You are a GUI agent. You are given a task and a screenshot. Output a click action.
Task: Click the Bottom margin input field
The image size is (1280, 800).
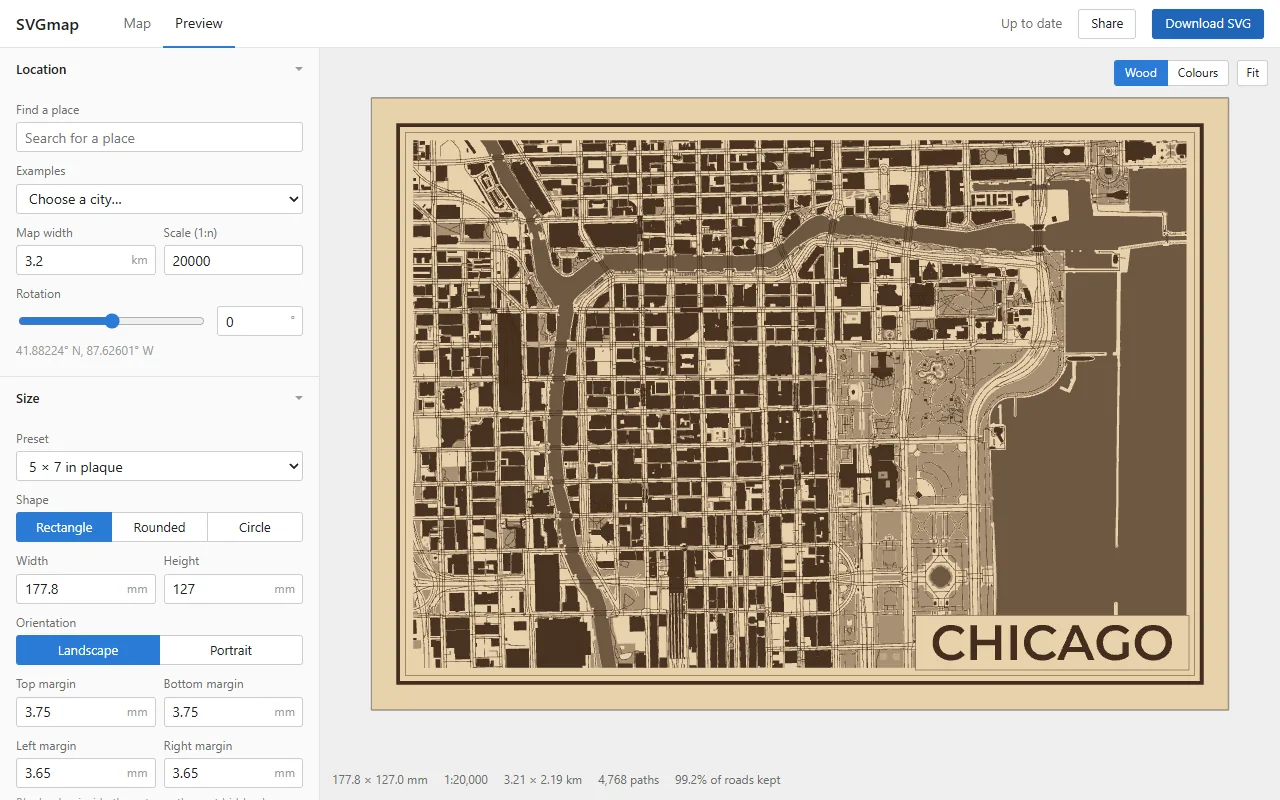[233, 712]
